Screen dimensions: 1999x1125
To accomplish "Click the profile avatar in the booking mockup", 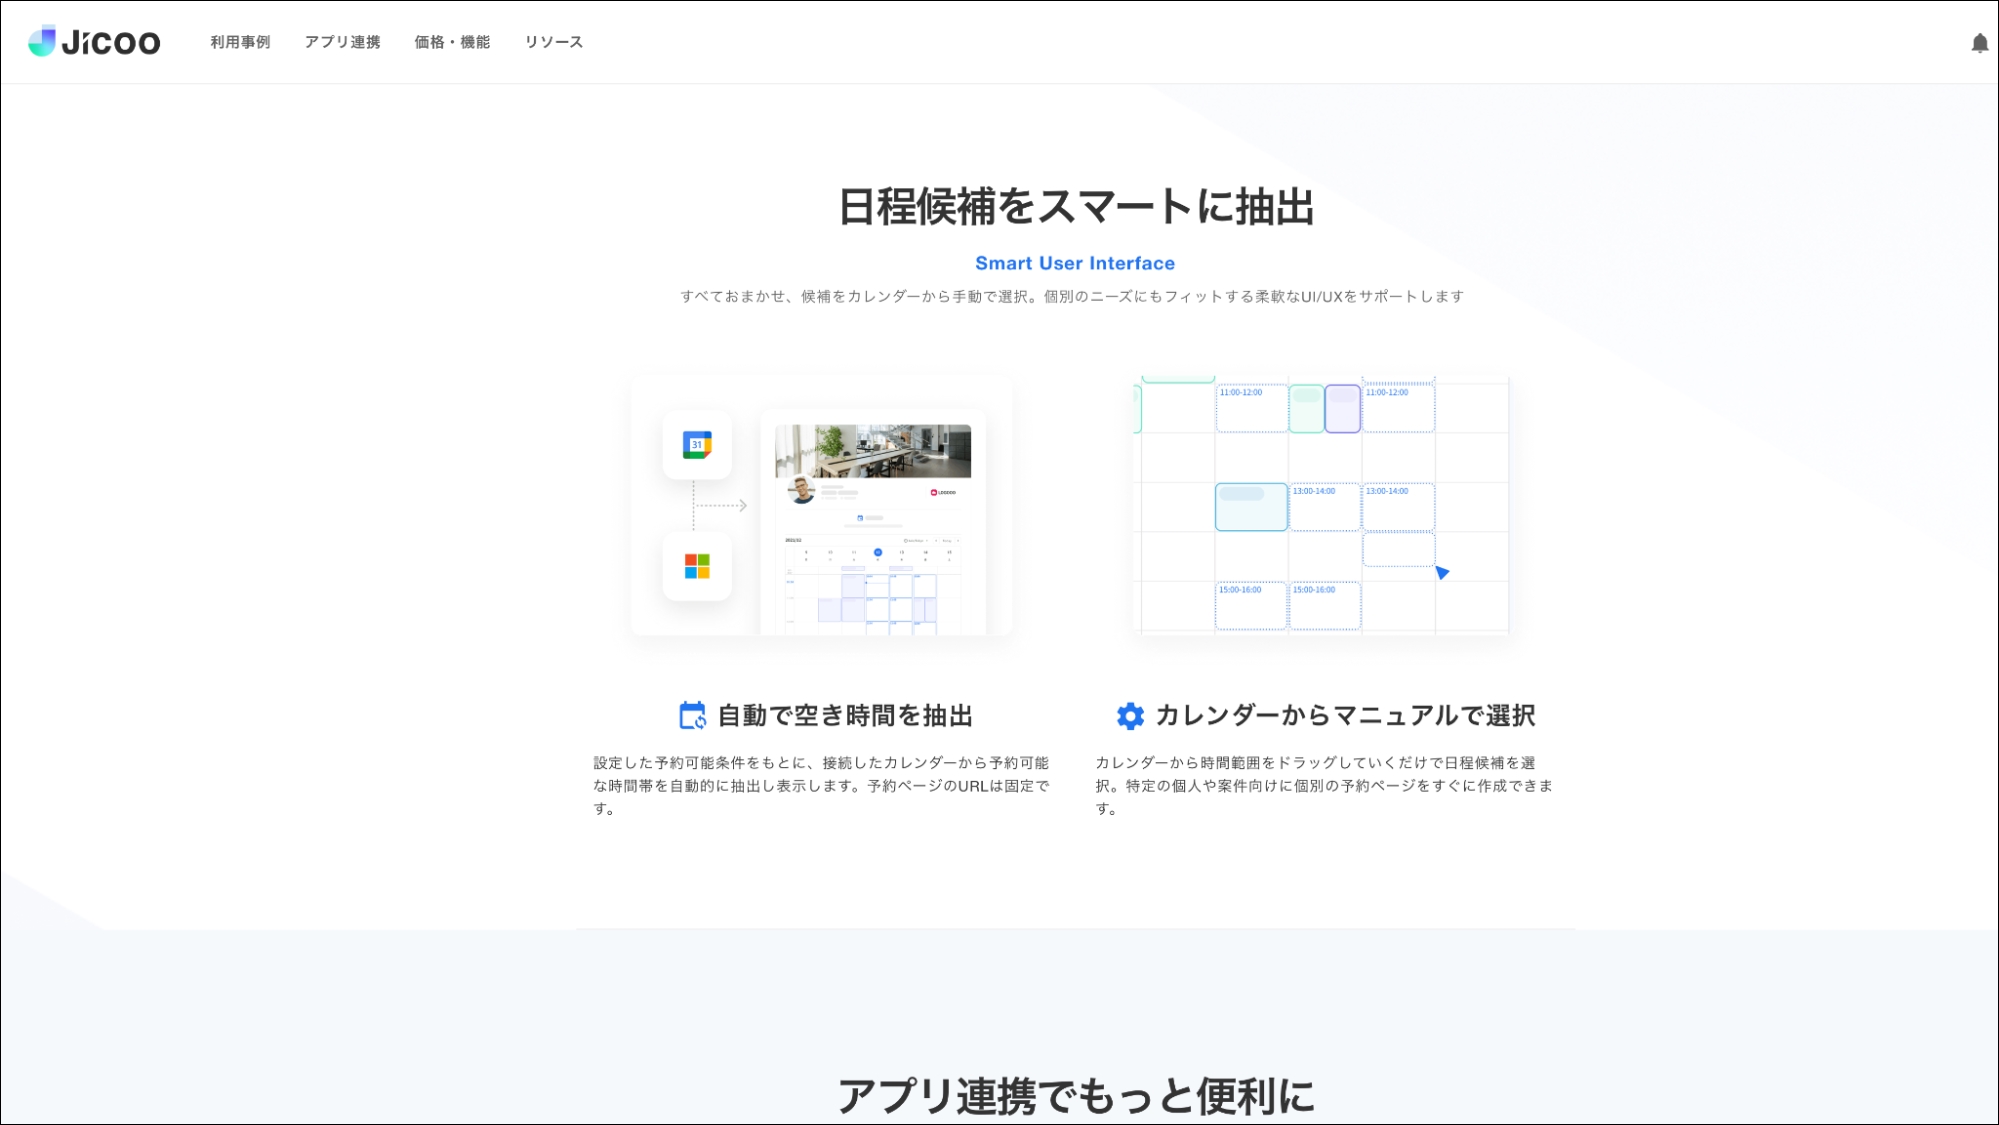I will pos(802,491).
